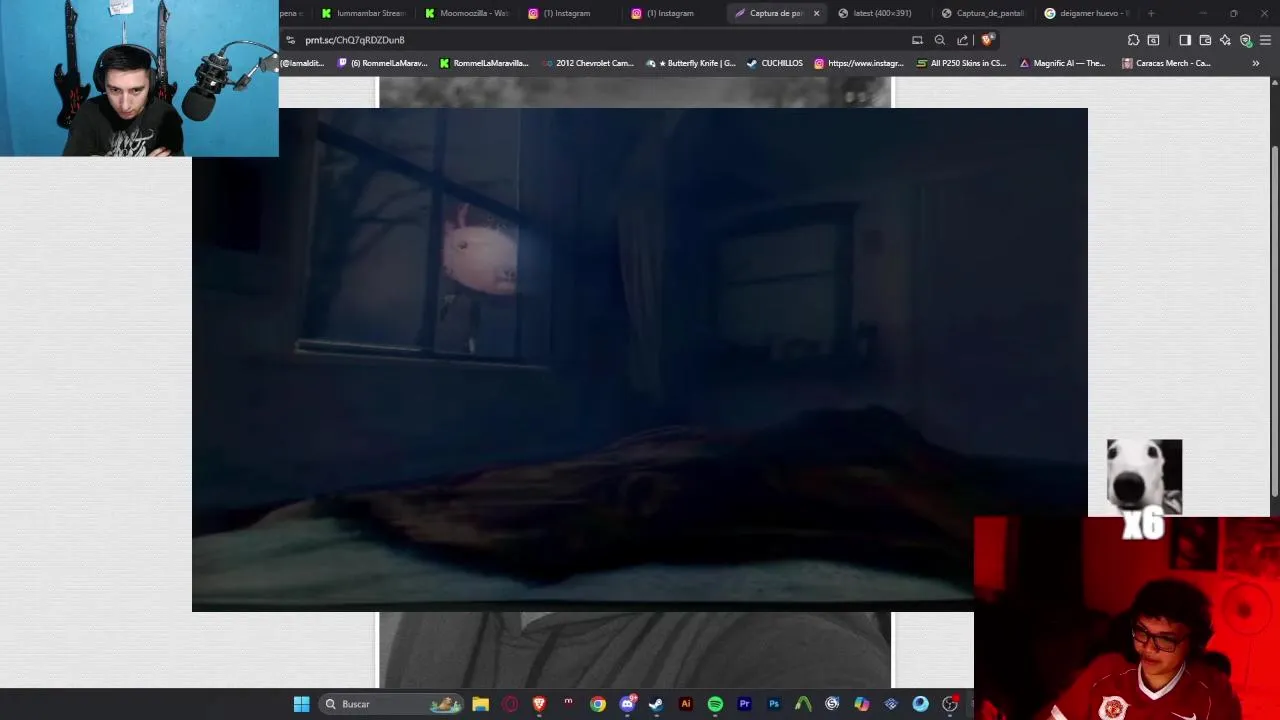The height and width of the screenshot is (720, 1280).
Task: Open All P250 Skins in CS bookmark
Action: point(961,63)
